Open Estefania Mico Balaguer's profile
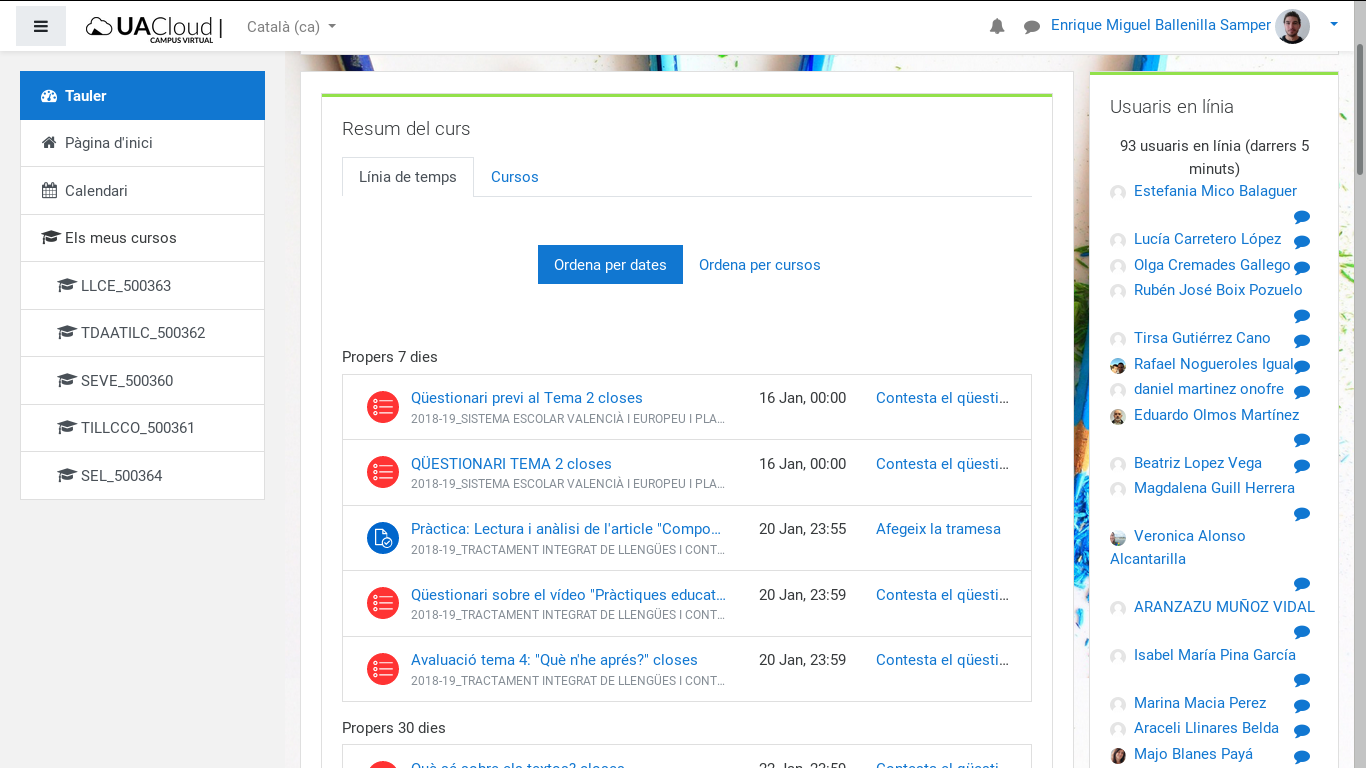The height and width of the screenshot is (768, 1366). click(1215, 191)
